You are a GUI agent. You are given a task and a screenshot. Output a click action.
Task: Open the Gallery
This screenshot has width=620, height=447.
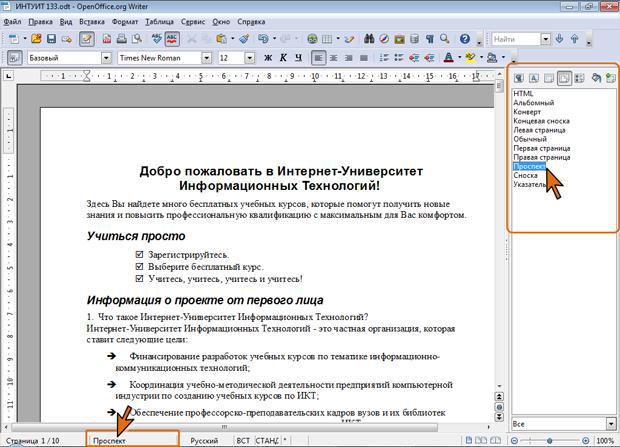coord(399,39)
